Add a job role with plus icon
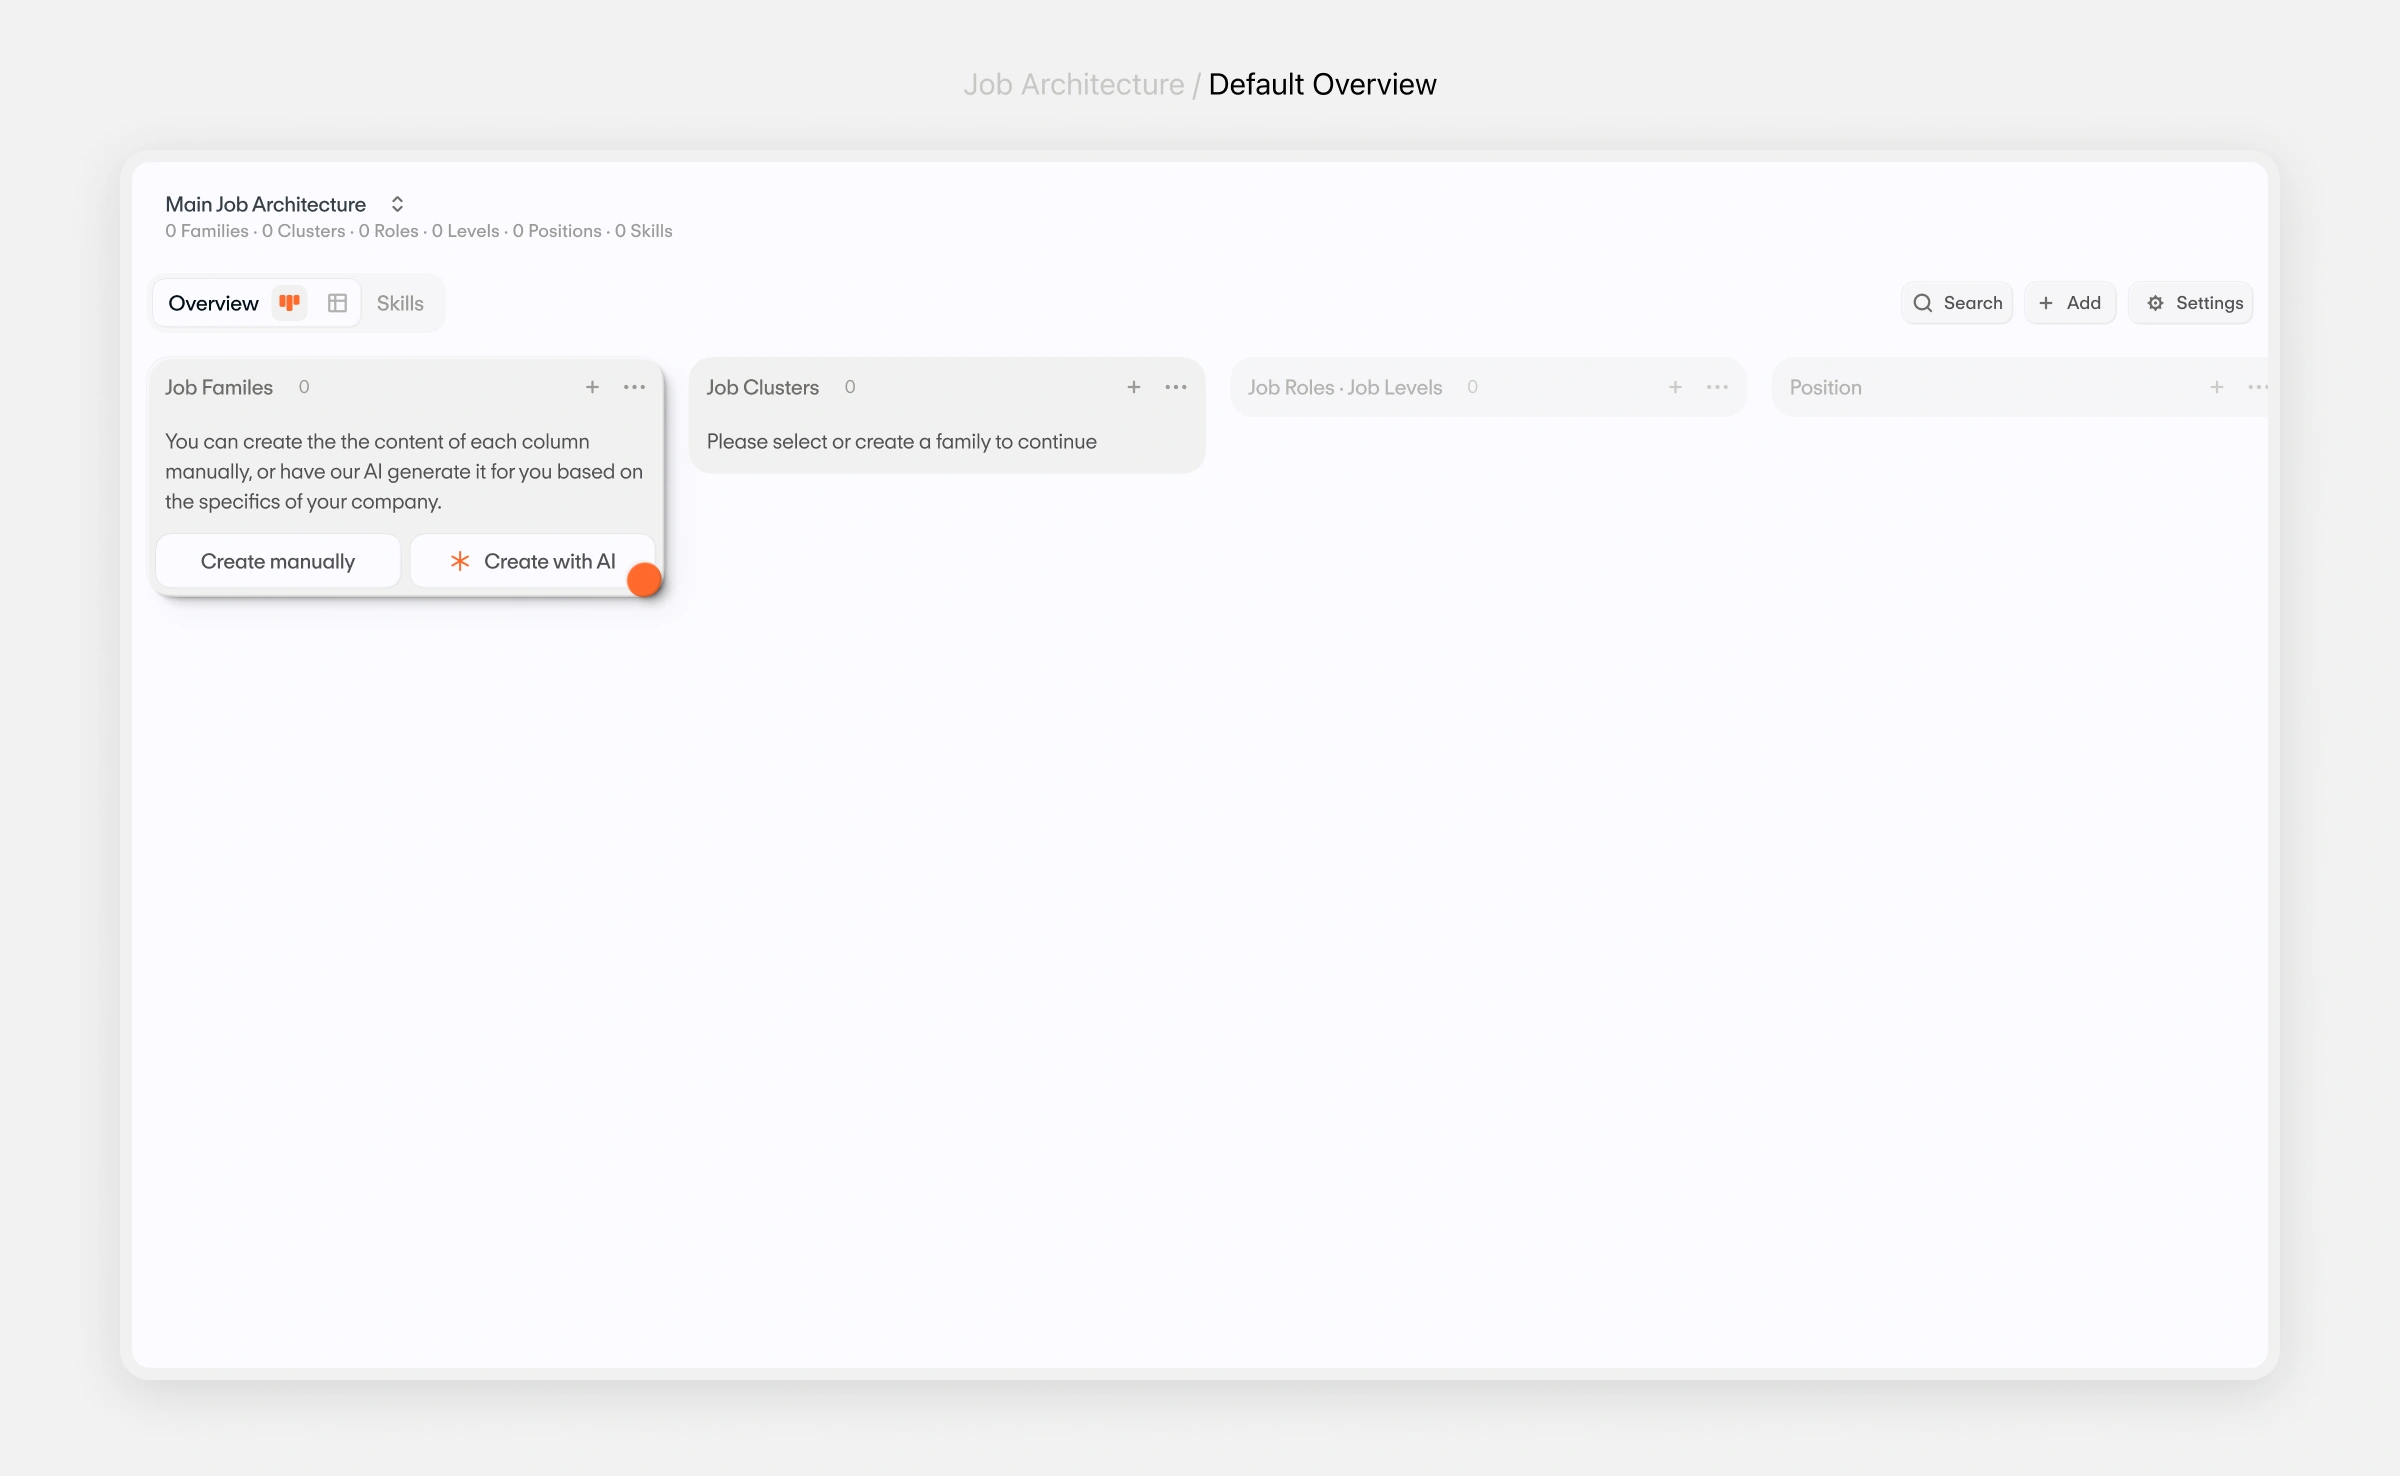Viewport: 2400px width, 1476px height. 1675,387
